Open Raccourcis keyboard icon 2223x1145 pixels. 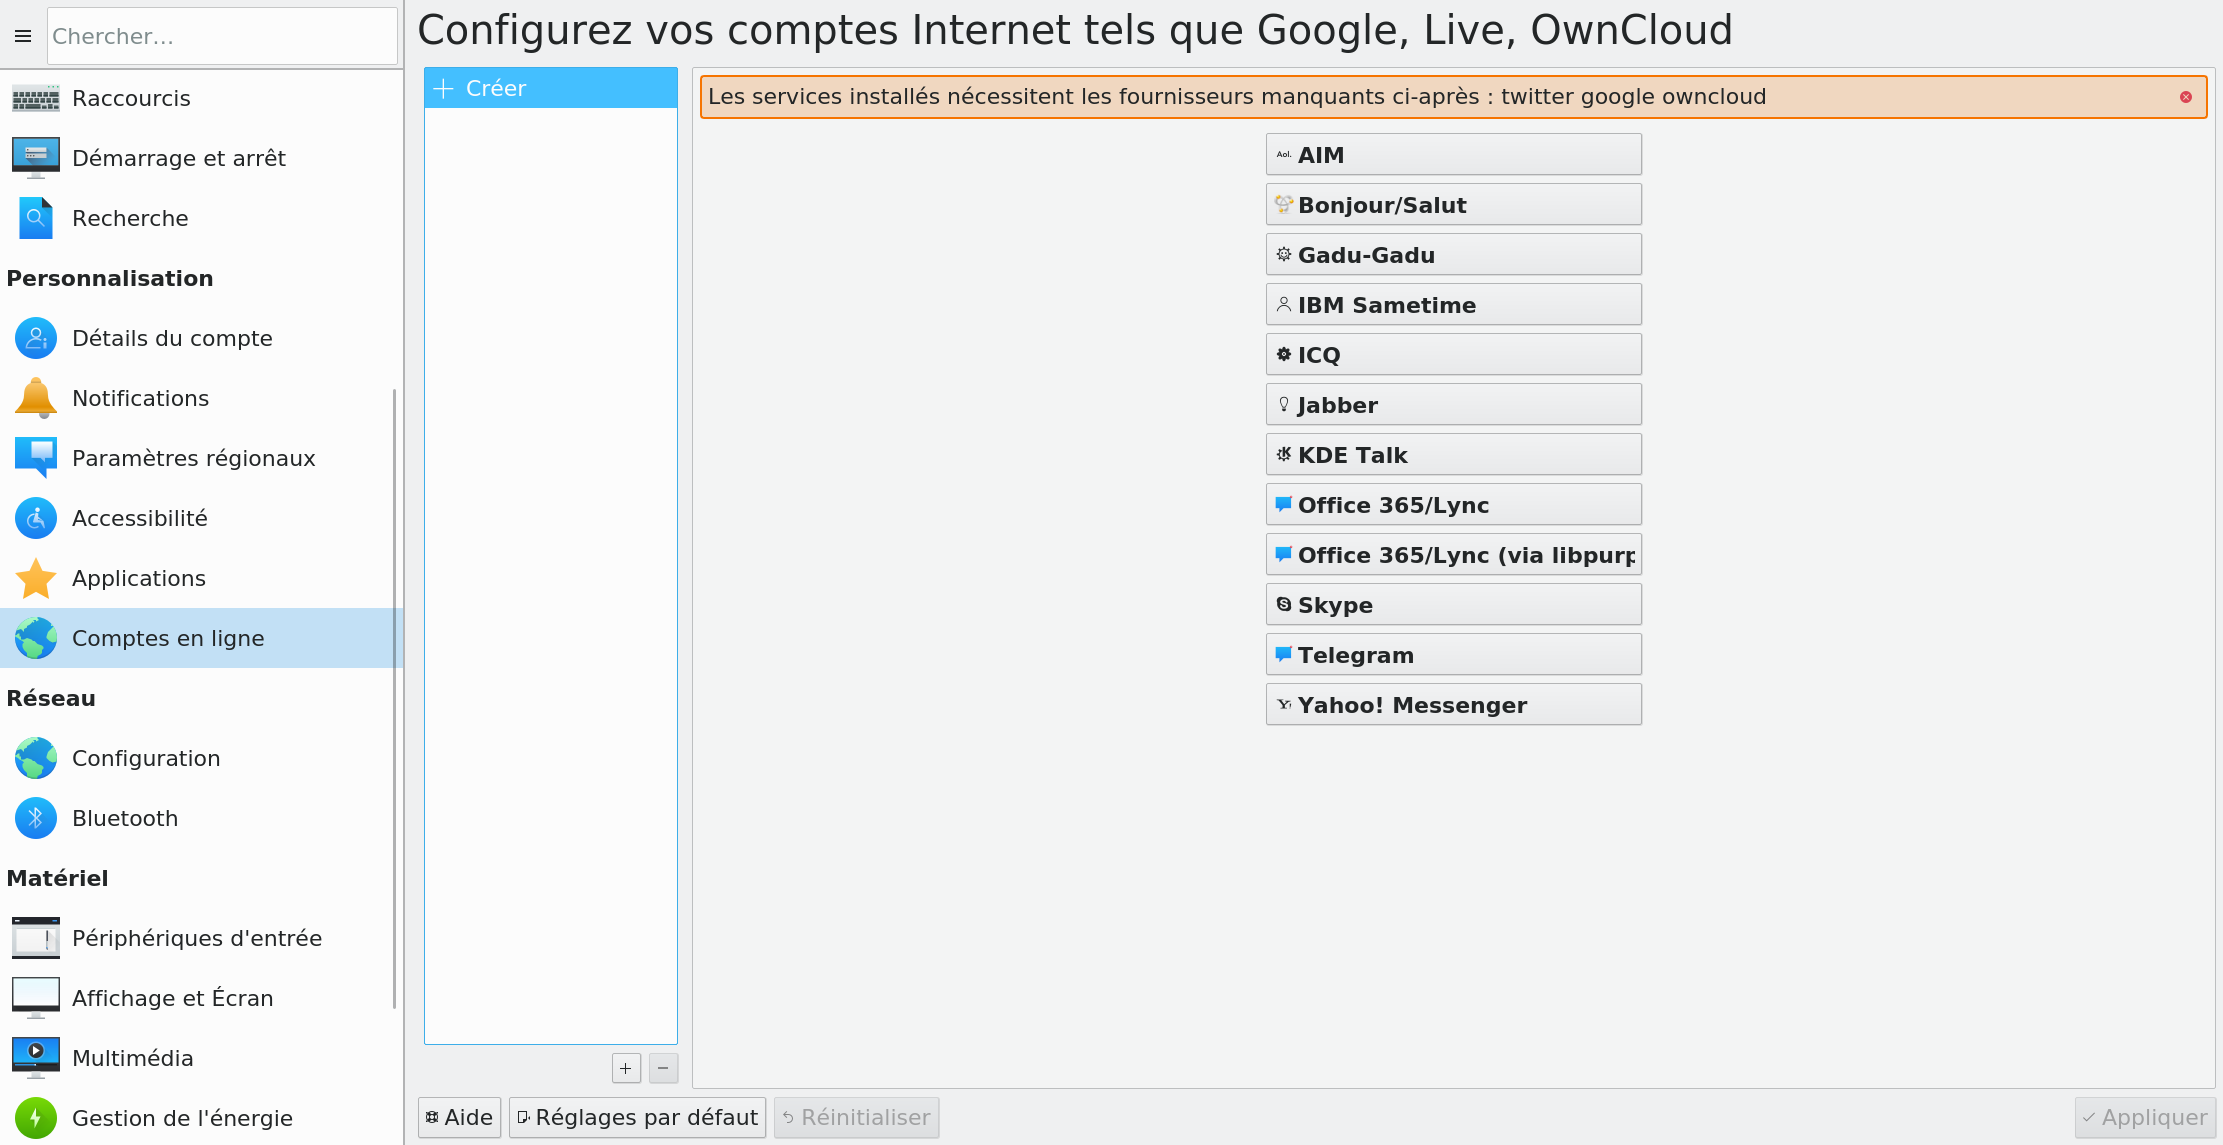click(36, 98)
